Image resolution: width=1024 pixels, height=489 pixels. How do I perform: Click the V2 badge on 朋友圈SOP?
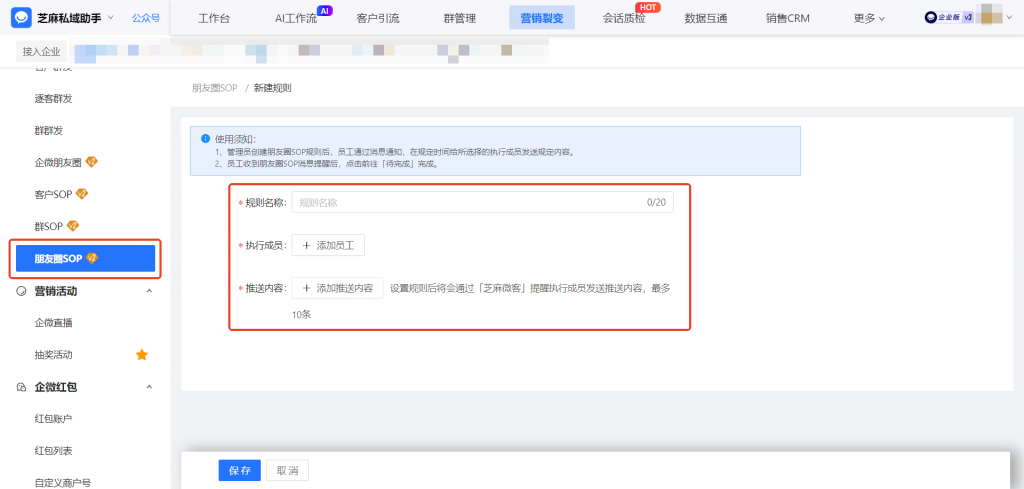[92, 259]
